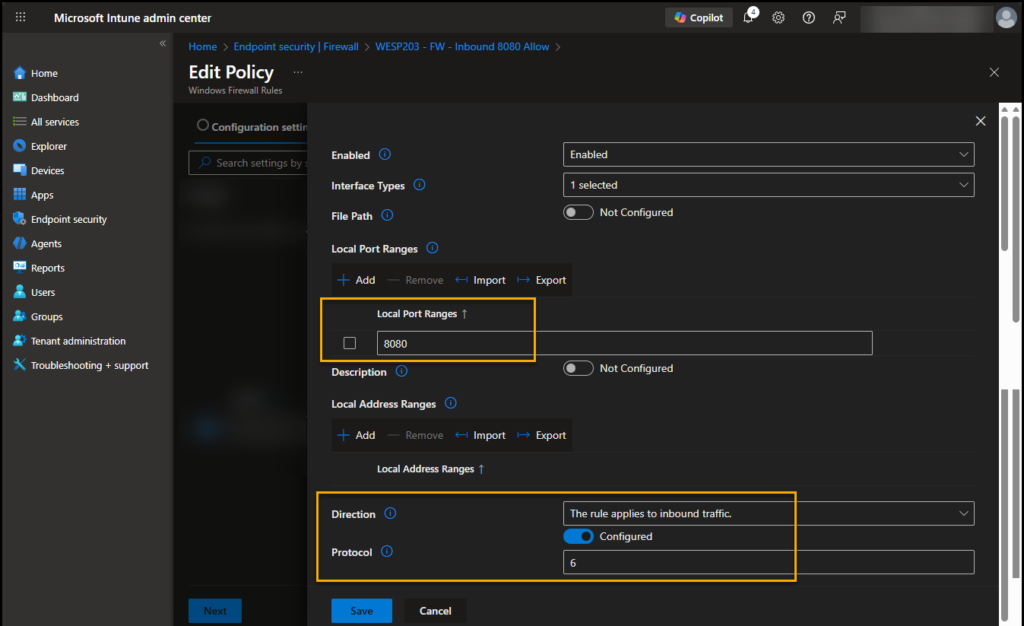The width and height of the screenshot is (1024, 626).
Task: Toggle File Path to Configured
Action: (x=578, y=212)
